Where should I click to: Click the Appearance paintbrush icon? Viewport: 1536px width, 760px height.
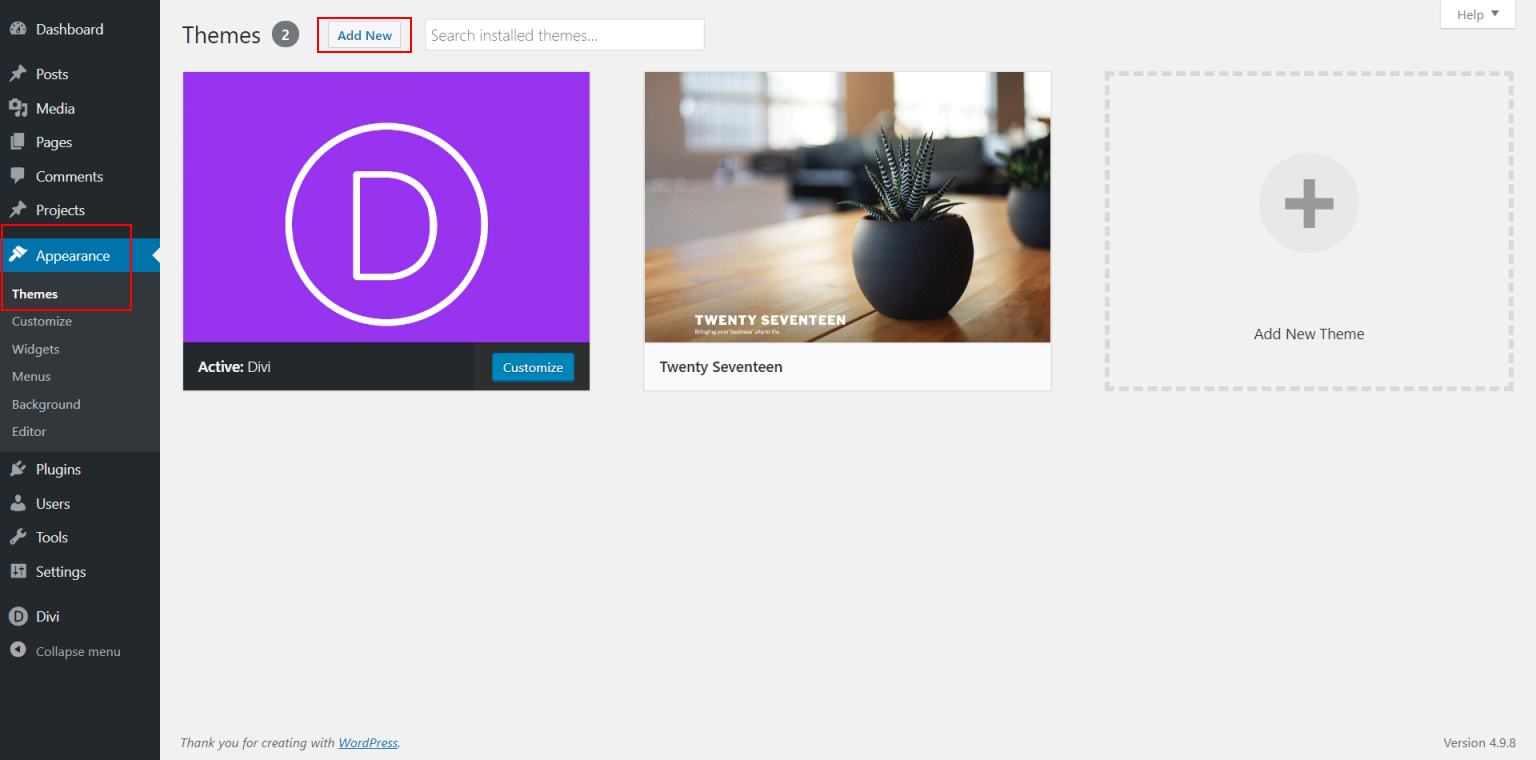17,255
